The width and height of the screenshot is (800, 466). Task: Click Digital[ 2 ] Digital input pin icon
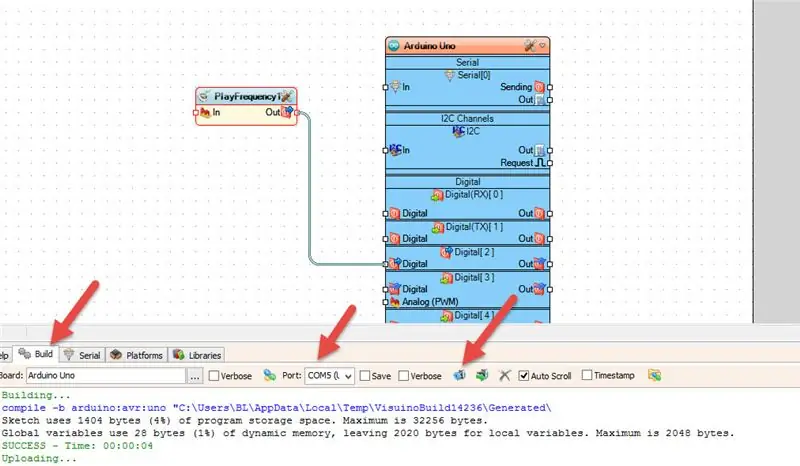click(395, 263)
